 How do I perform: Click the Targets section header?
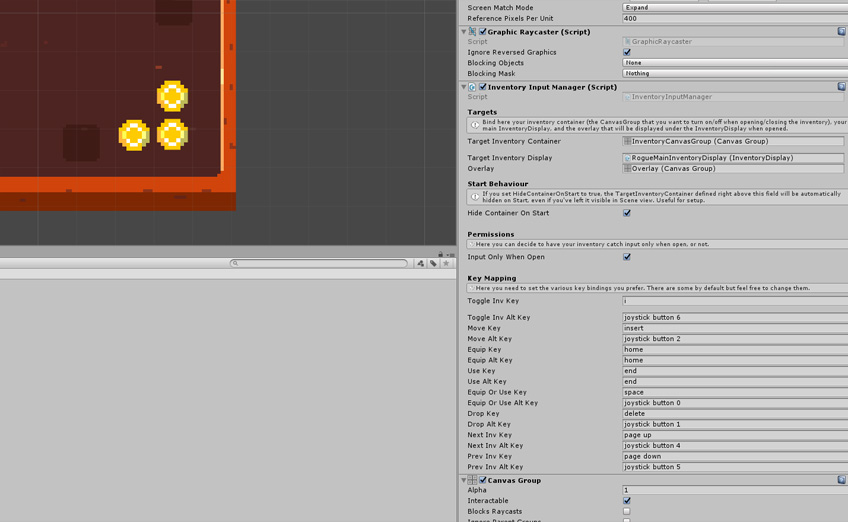tap(482, 112)
